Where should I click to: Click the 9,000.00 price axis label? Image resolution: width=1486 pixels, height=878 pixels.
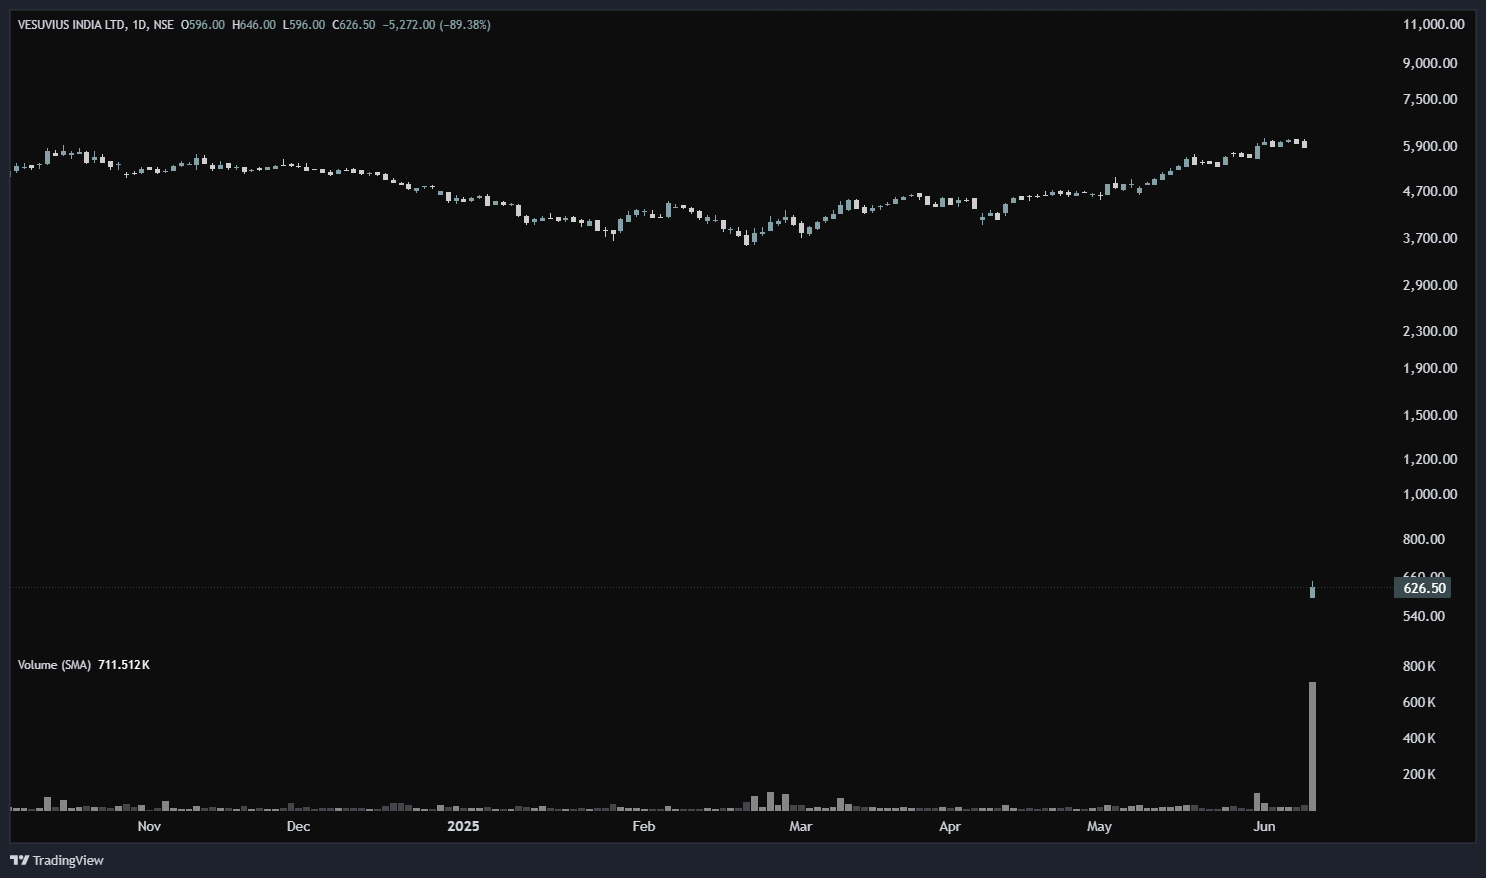1430,63
